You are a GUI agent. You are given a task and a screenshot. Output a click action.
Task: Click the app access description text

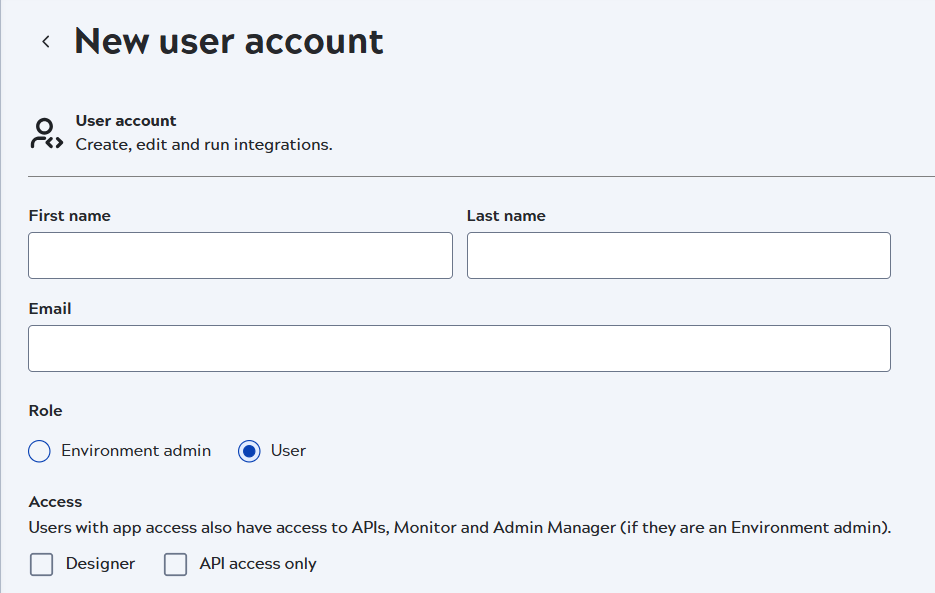pyautogui.click(x=459, y=528)
